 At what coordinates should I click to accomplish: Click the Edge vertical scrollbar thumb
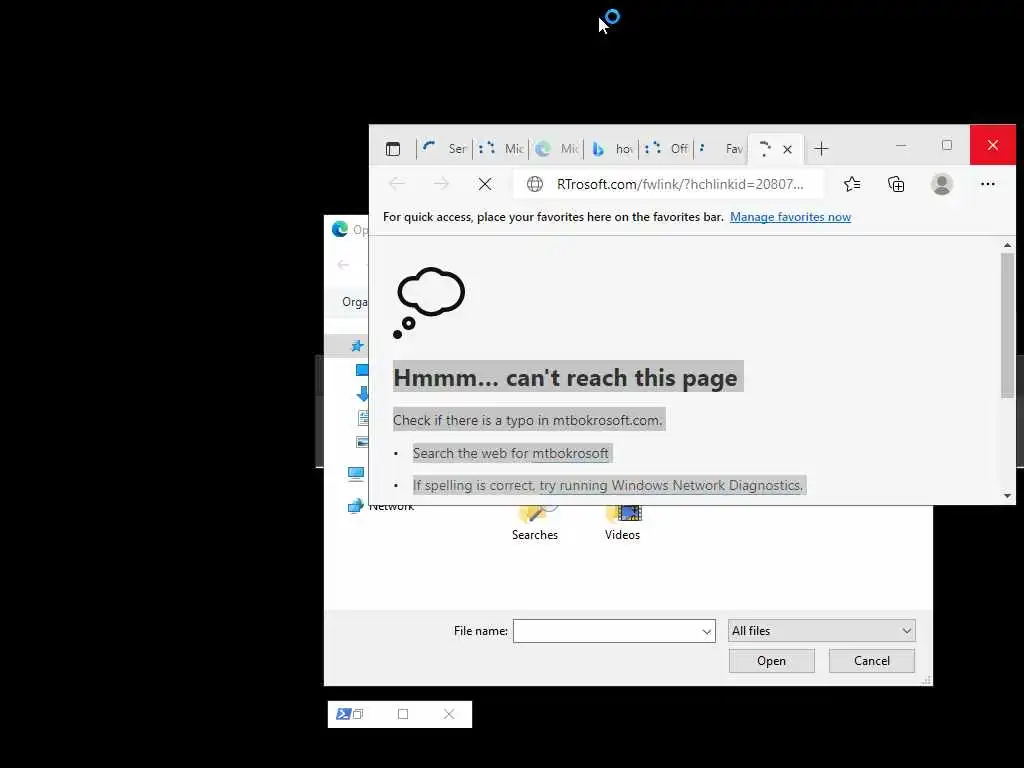1007,325
